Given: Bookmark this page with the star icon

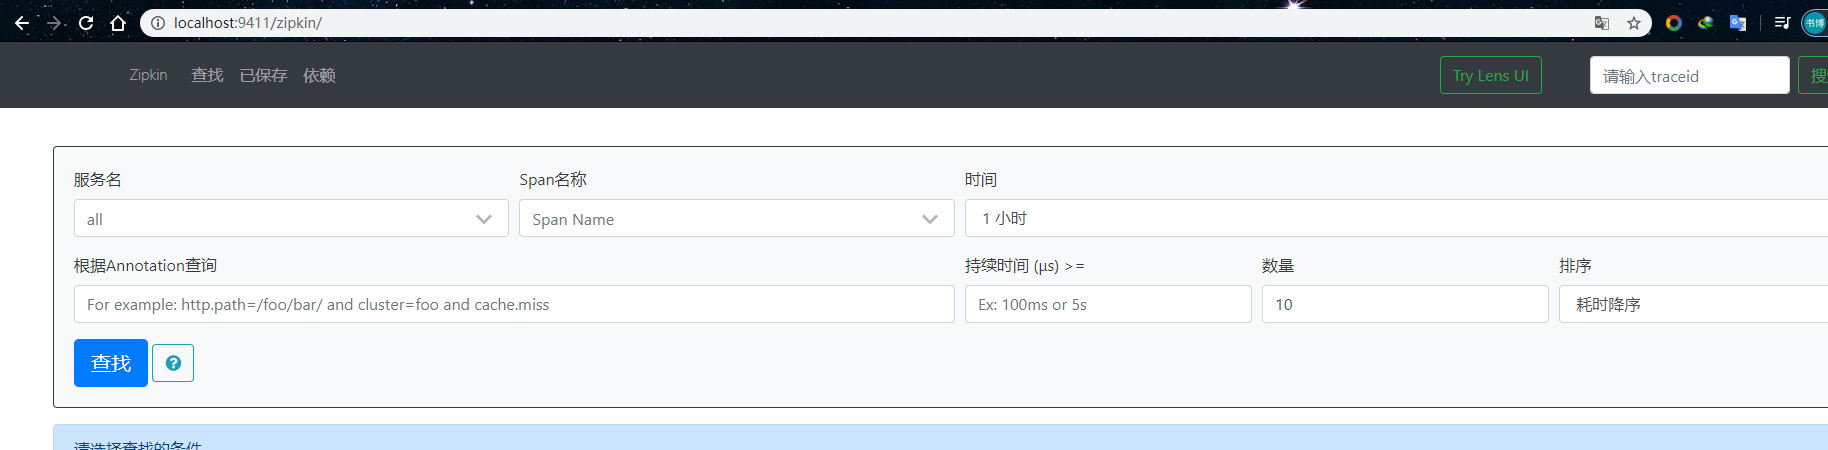Looking at the screenshot, I should coord(1634,23).
